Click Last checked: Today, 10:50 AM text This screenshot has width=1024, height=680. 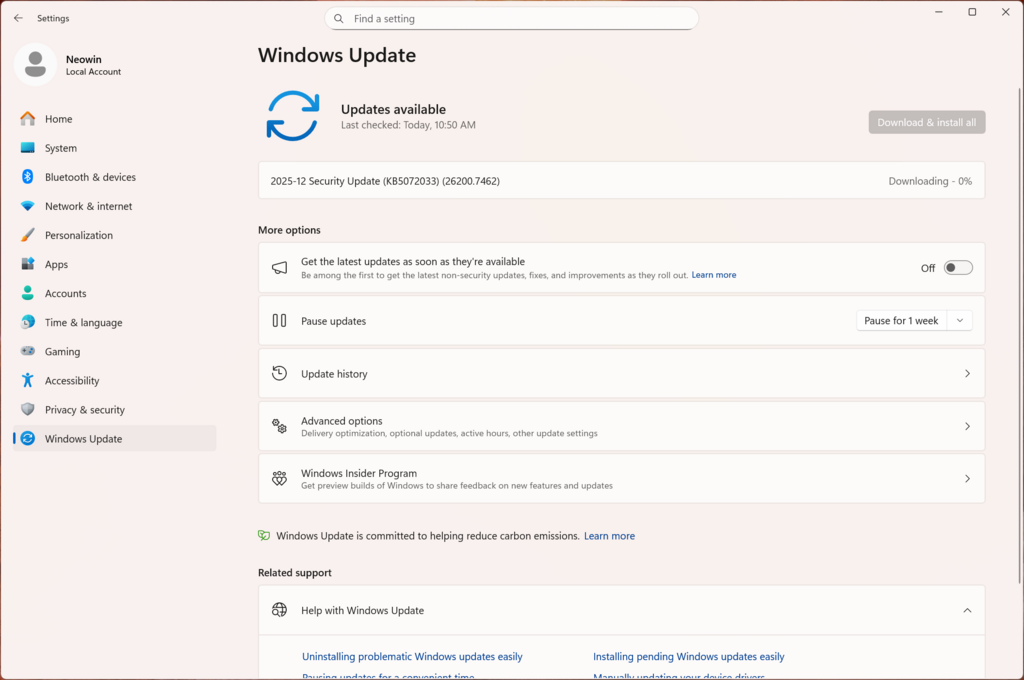tap(408, 125)
